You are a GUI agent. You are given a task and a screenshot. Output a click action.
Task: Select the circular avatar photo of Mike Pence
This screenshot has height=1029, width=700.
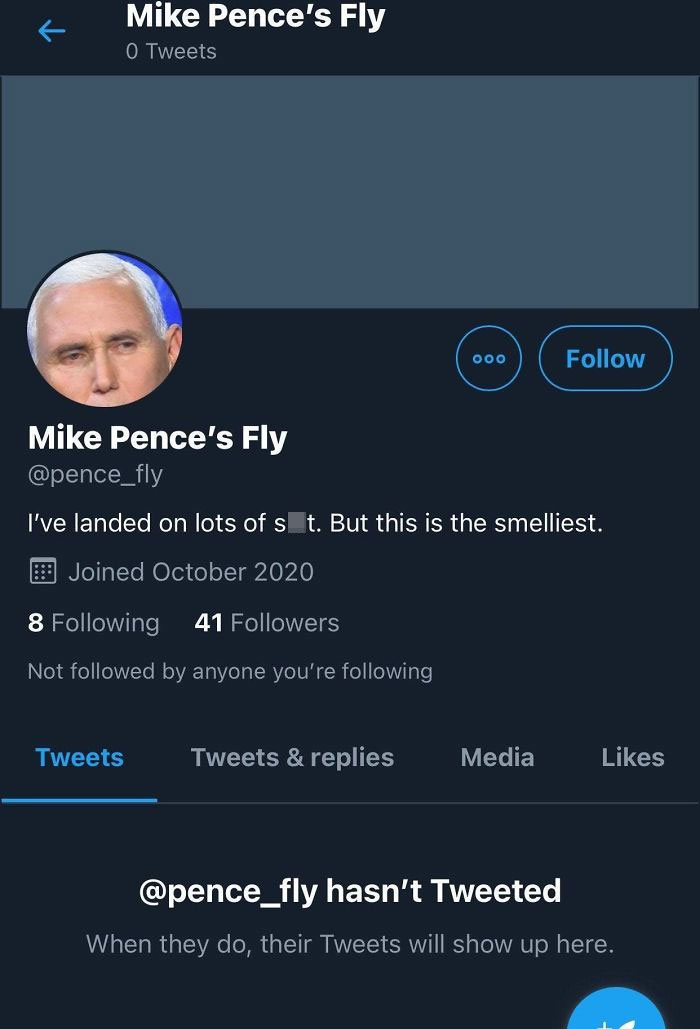(x=105, y=330)
